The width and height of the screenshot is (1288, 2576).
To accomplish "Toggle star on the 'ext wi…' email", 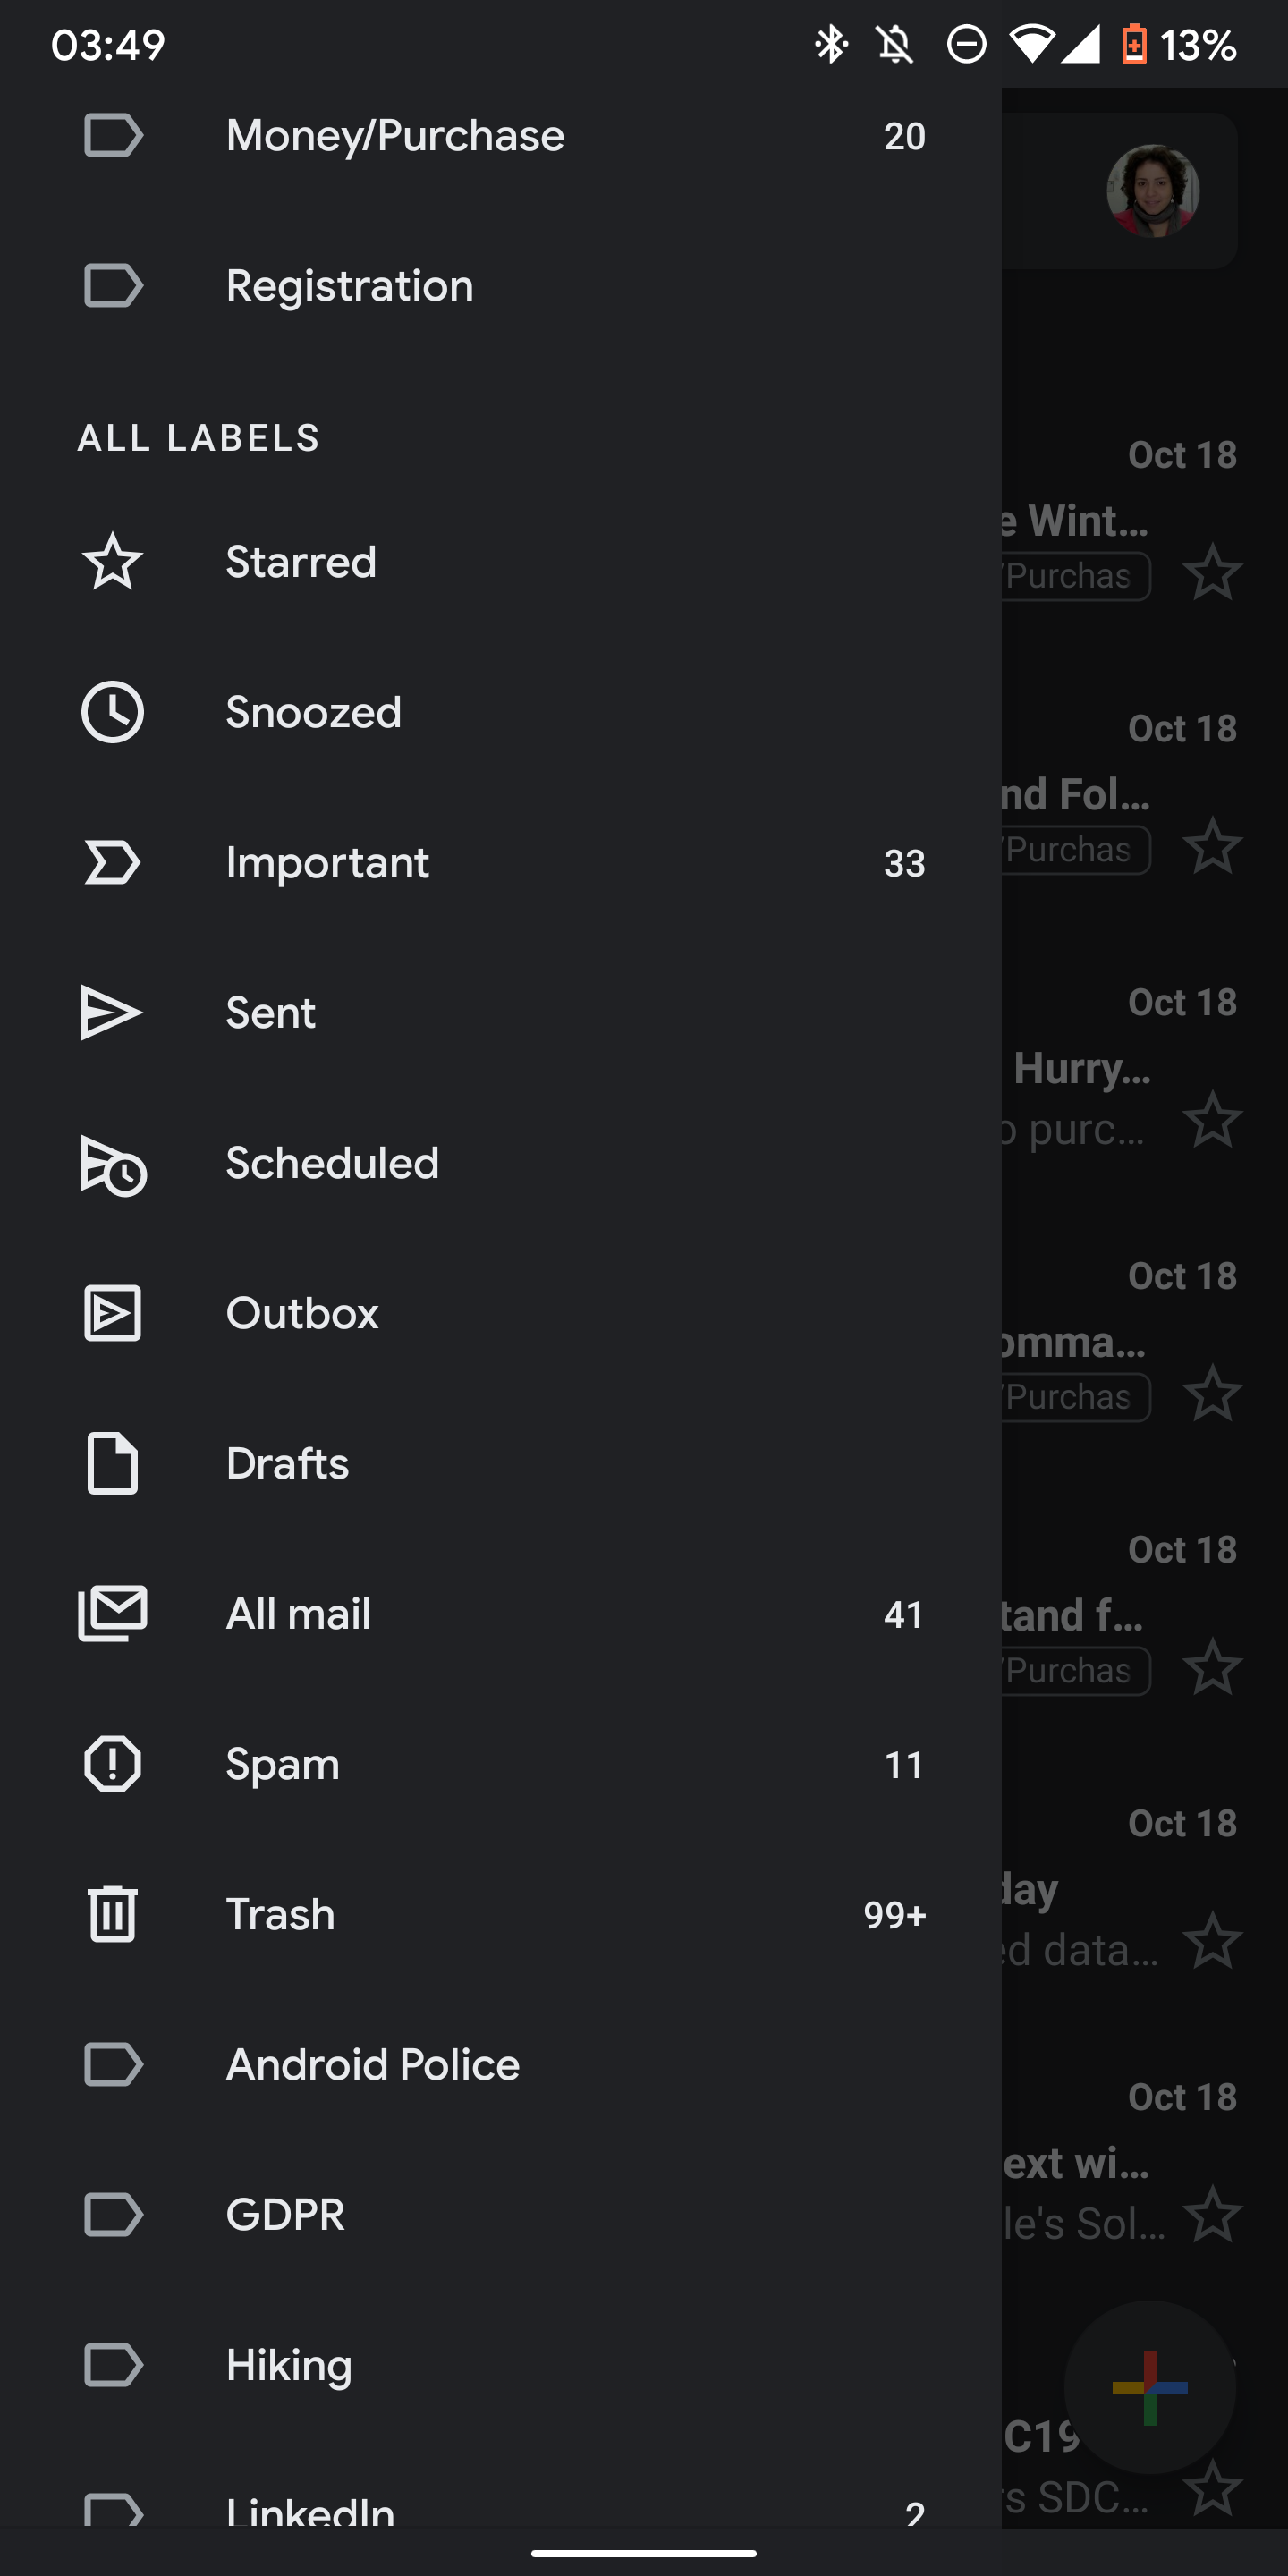I will click(1212, 2214).
